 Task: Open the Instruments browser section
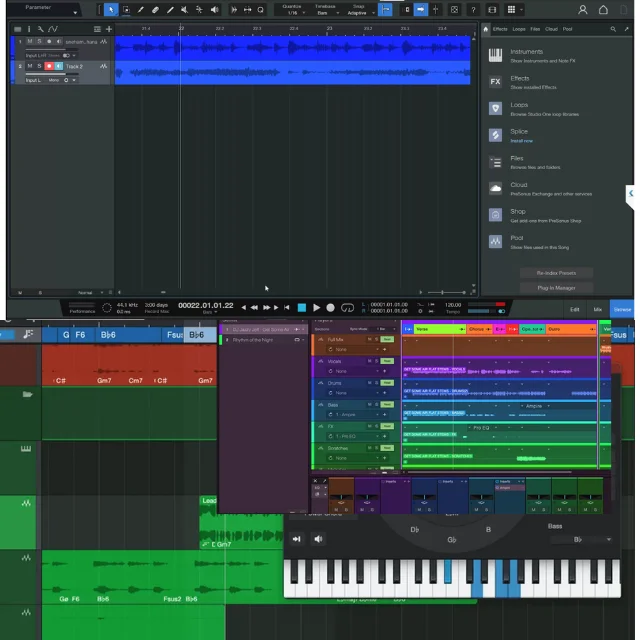pos(495,55)
